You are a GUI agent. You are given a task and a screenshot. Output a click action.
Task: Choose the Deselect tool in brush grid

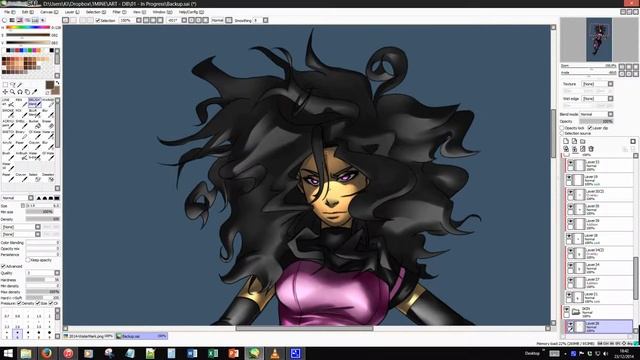coord(48,177)
